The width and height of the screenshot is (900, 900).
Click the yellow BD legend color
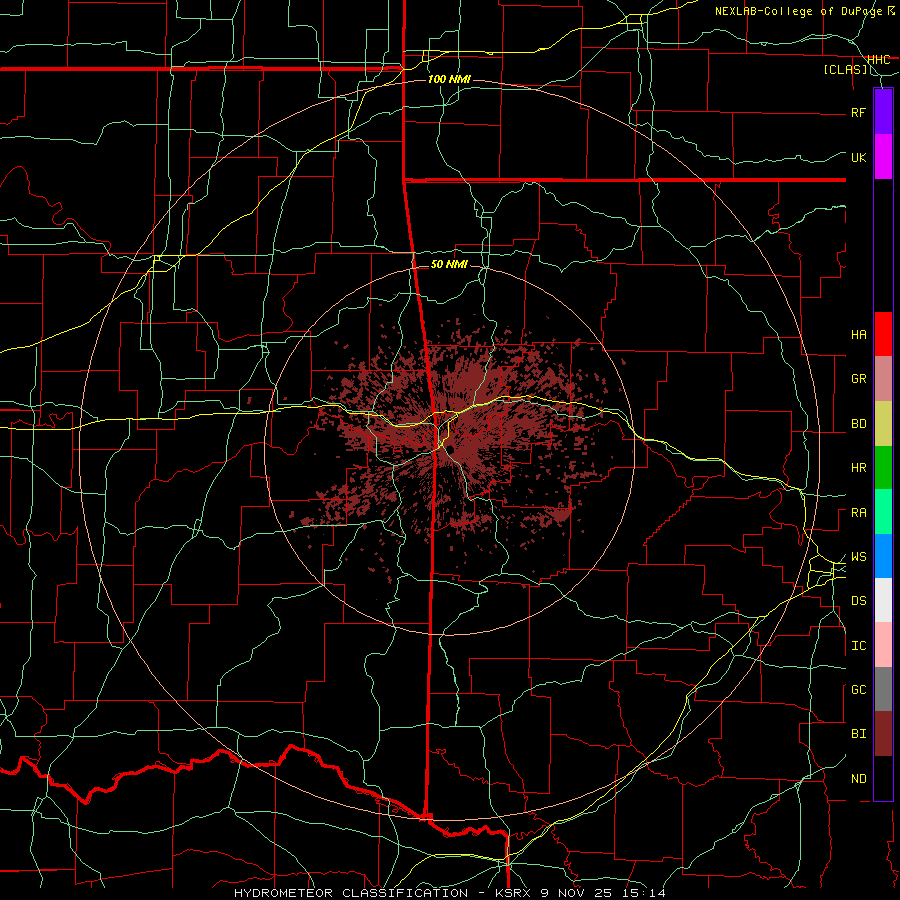coord(883,424)
